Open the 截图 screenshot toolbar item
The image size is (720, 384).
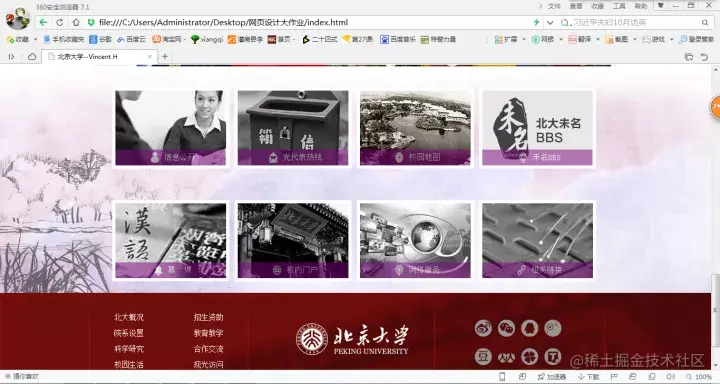[616, 40]
